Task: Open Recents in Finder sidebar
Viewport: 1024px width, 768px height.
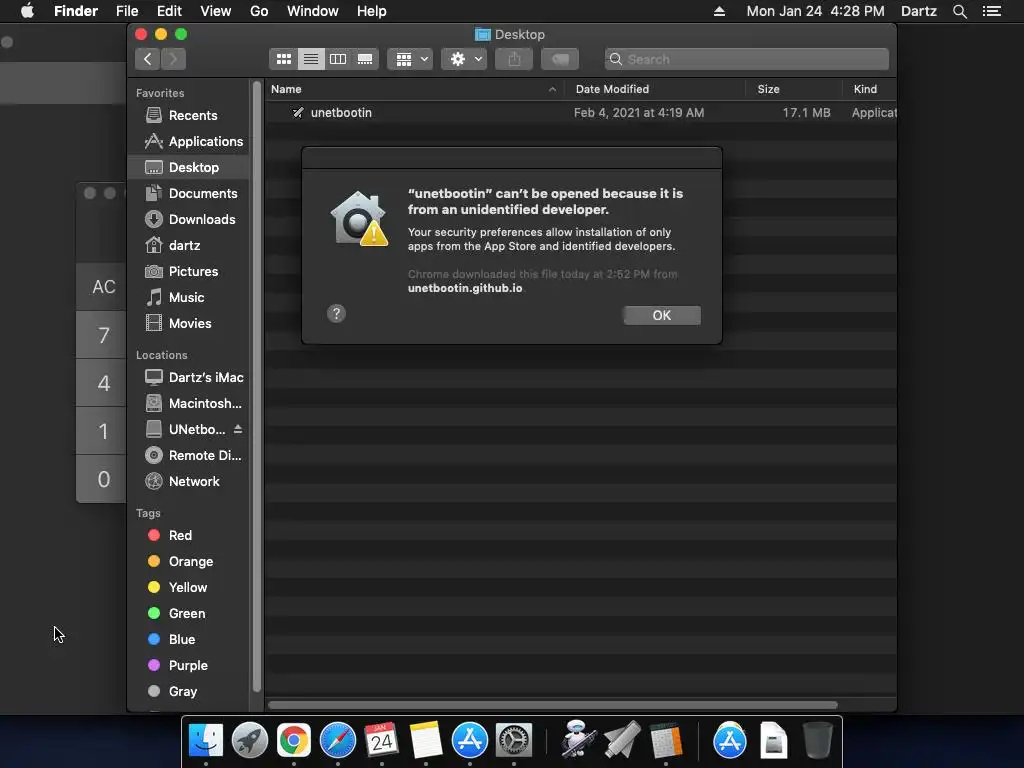Action: (188, 116)
